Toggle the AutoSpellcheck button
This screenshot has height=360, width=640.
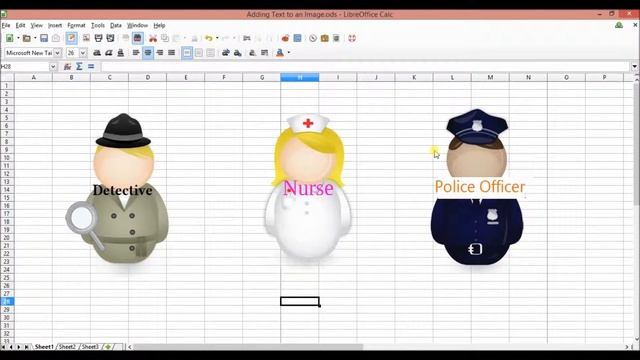click(138, 38)
